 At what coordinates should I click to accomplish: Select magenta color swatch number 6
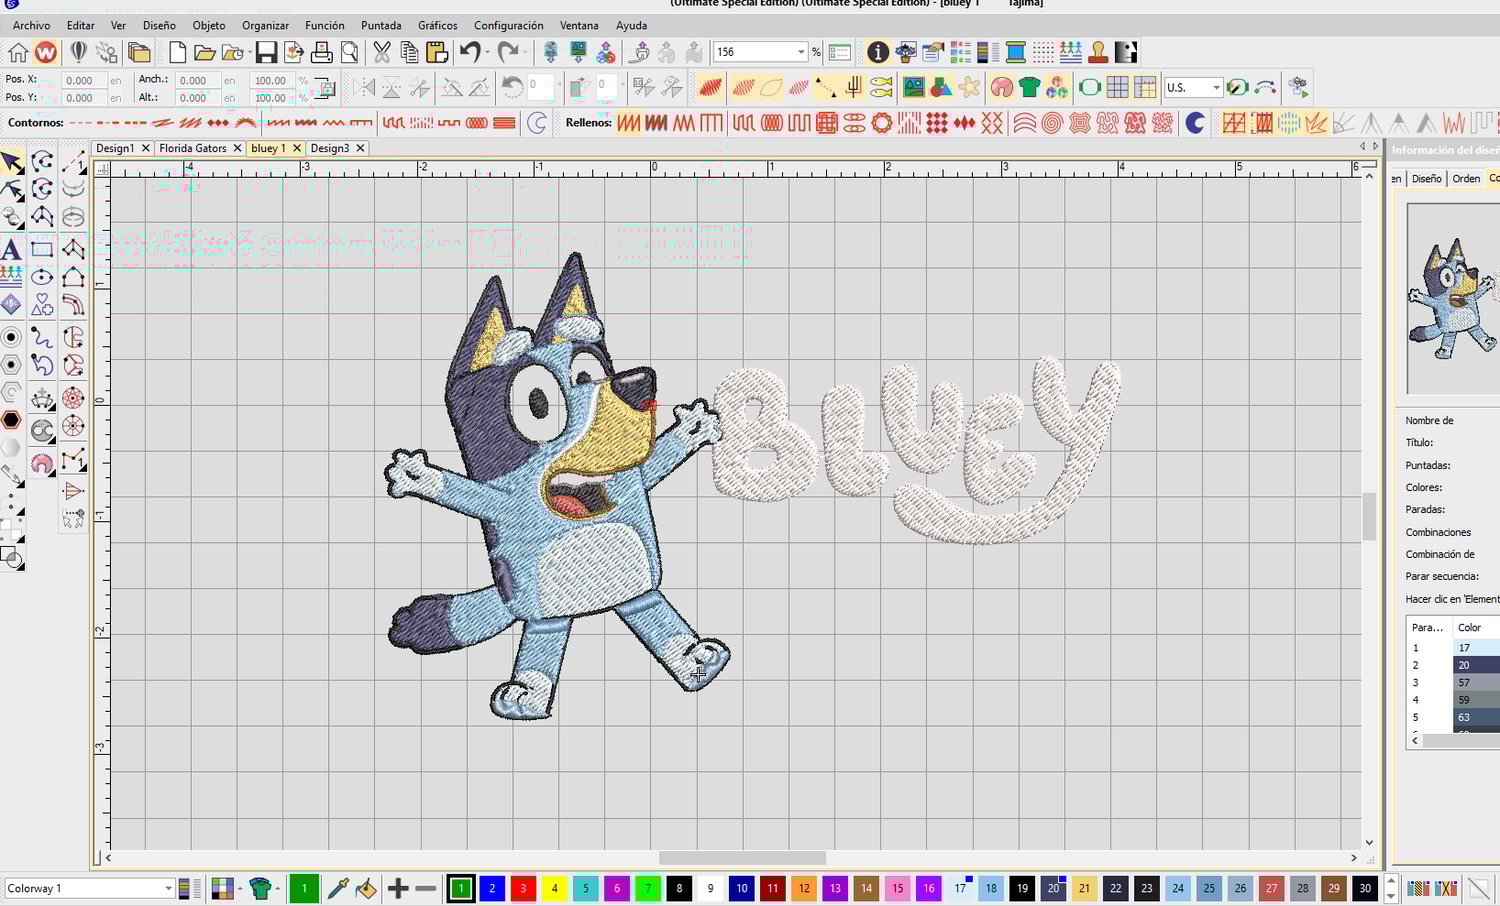coord(617,888)
